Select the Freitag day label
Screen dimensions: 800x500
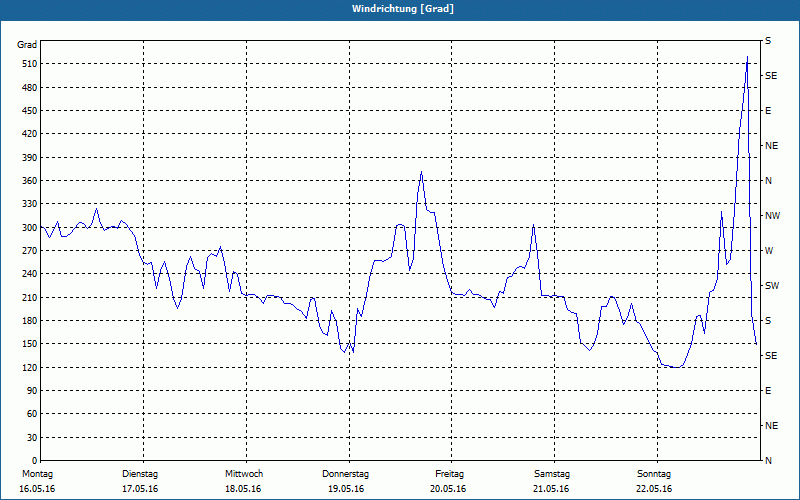[449, 474]
